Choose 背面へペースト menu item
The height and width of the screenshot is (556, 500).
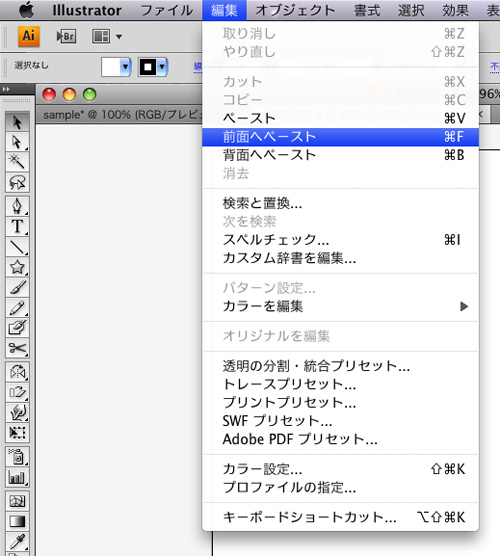[x=340, y=155]
